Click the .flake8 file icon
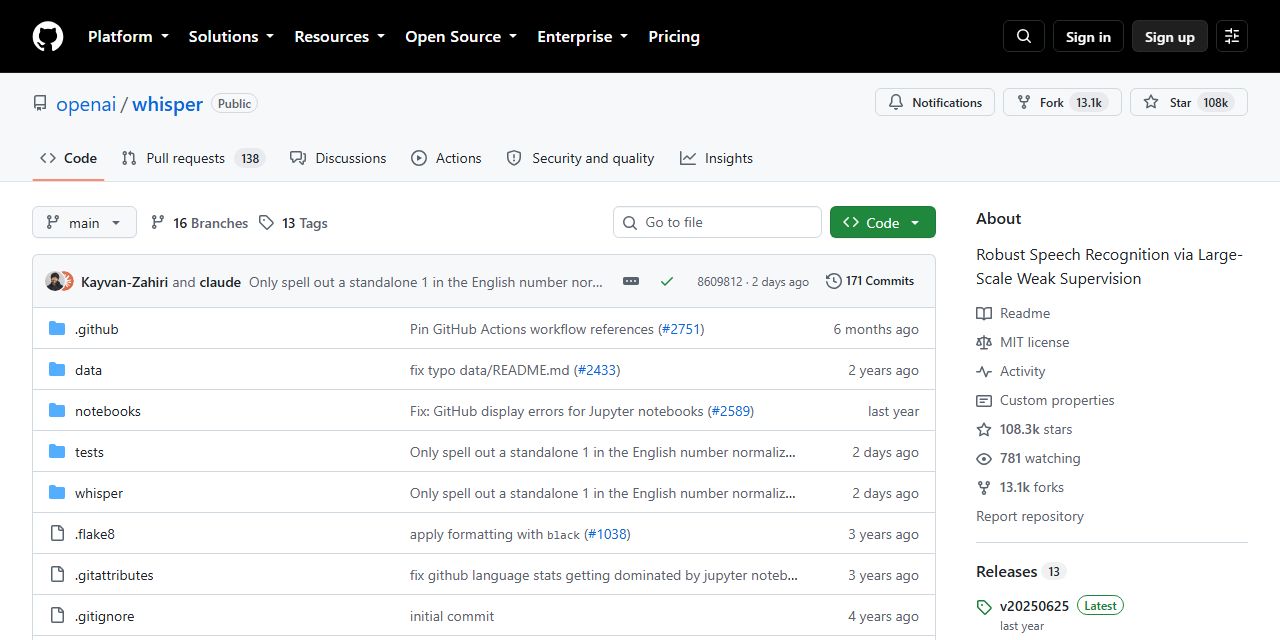Image resolution: width=1280 pixels, height=640 pixels. [x=57, y=534]
